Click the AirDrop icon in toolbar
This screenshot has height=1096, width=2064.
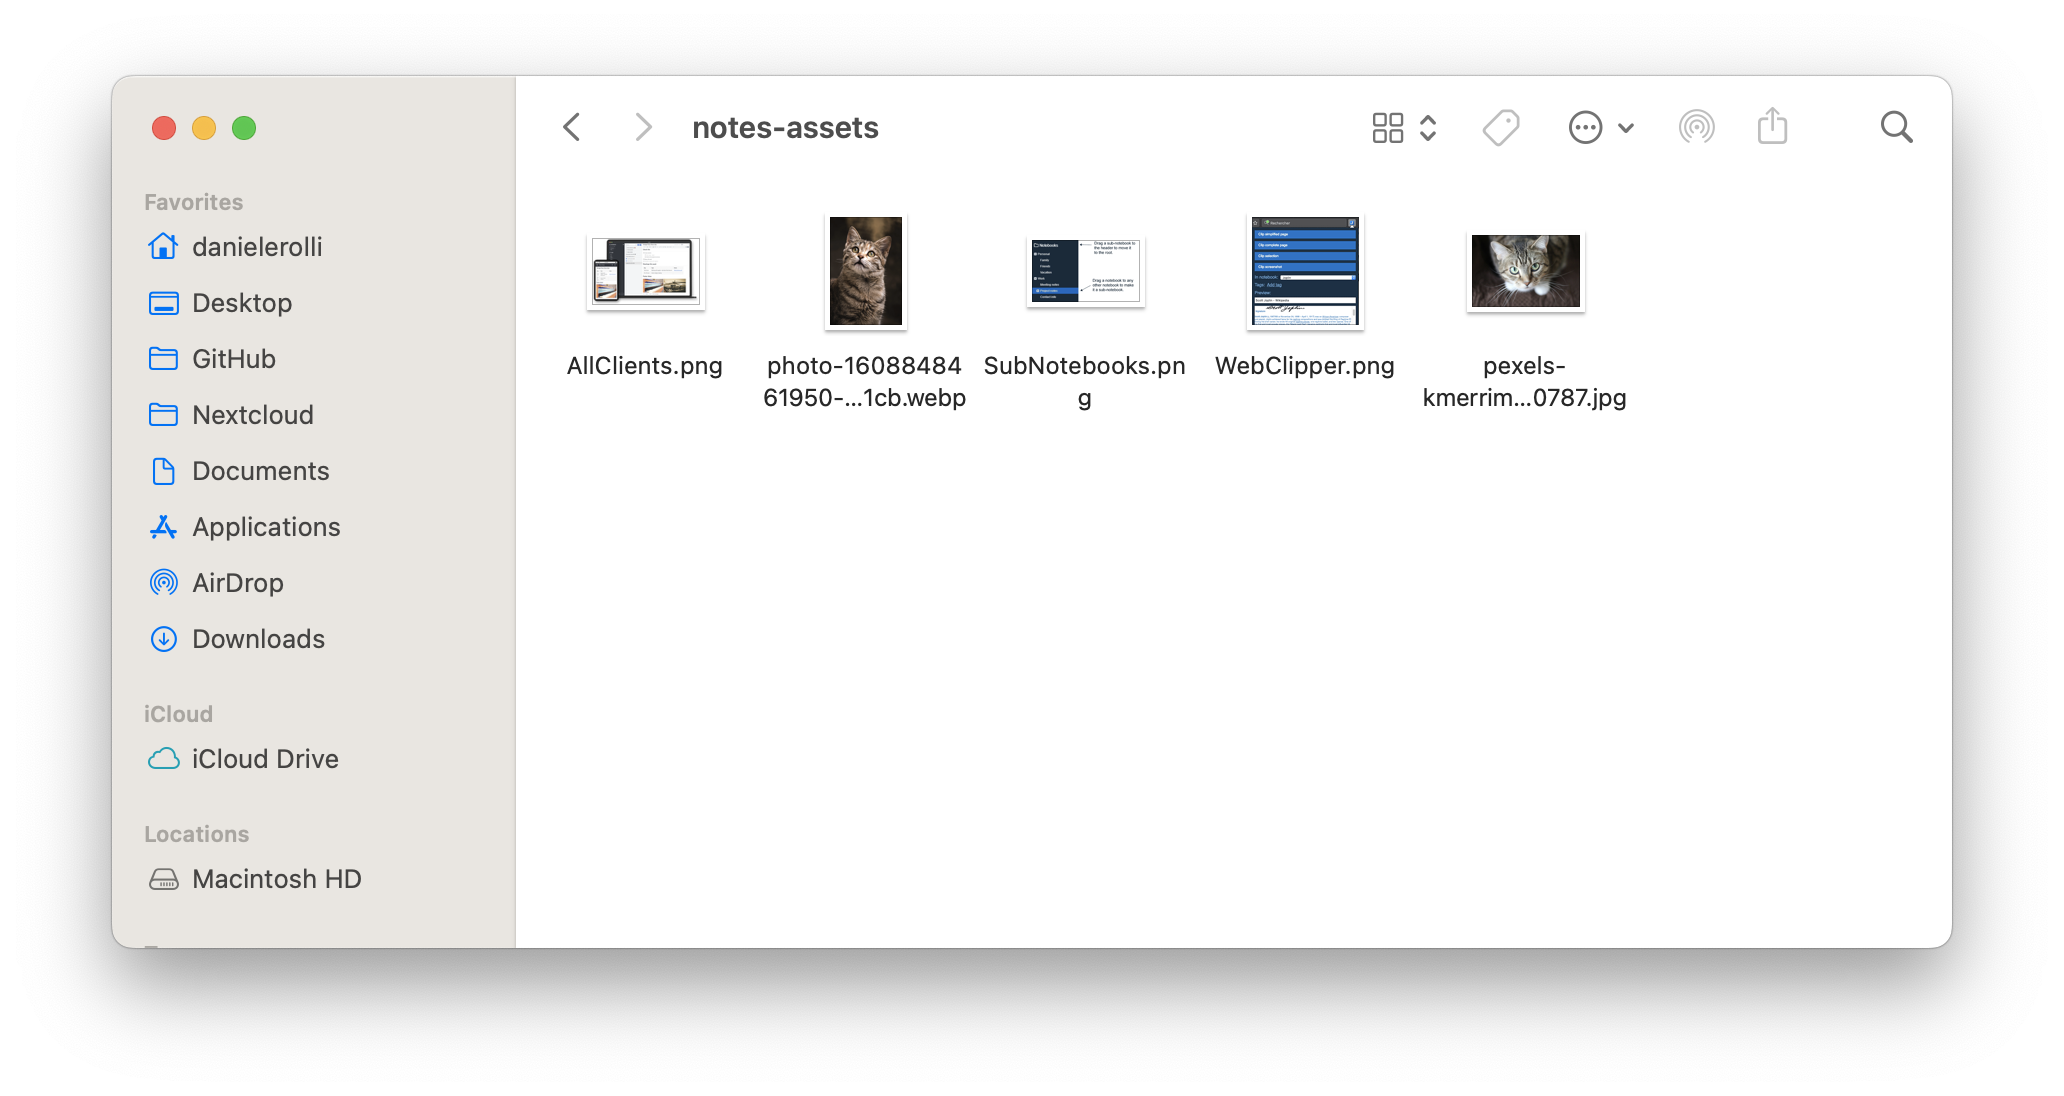point(1698,127)
